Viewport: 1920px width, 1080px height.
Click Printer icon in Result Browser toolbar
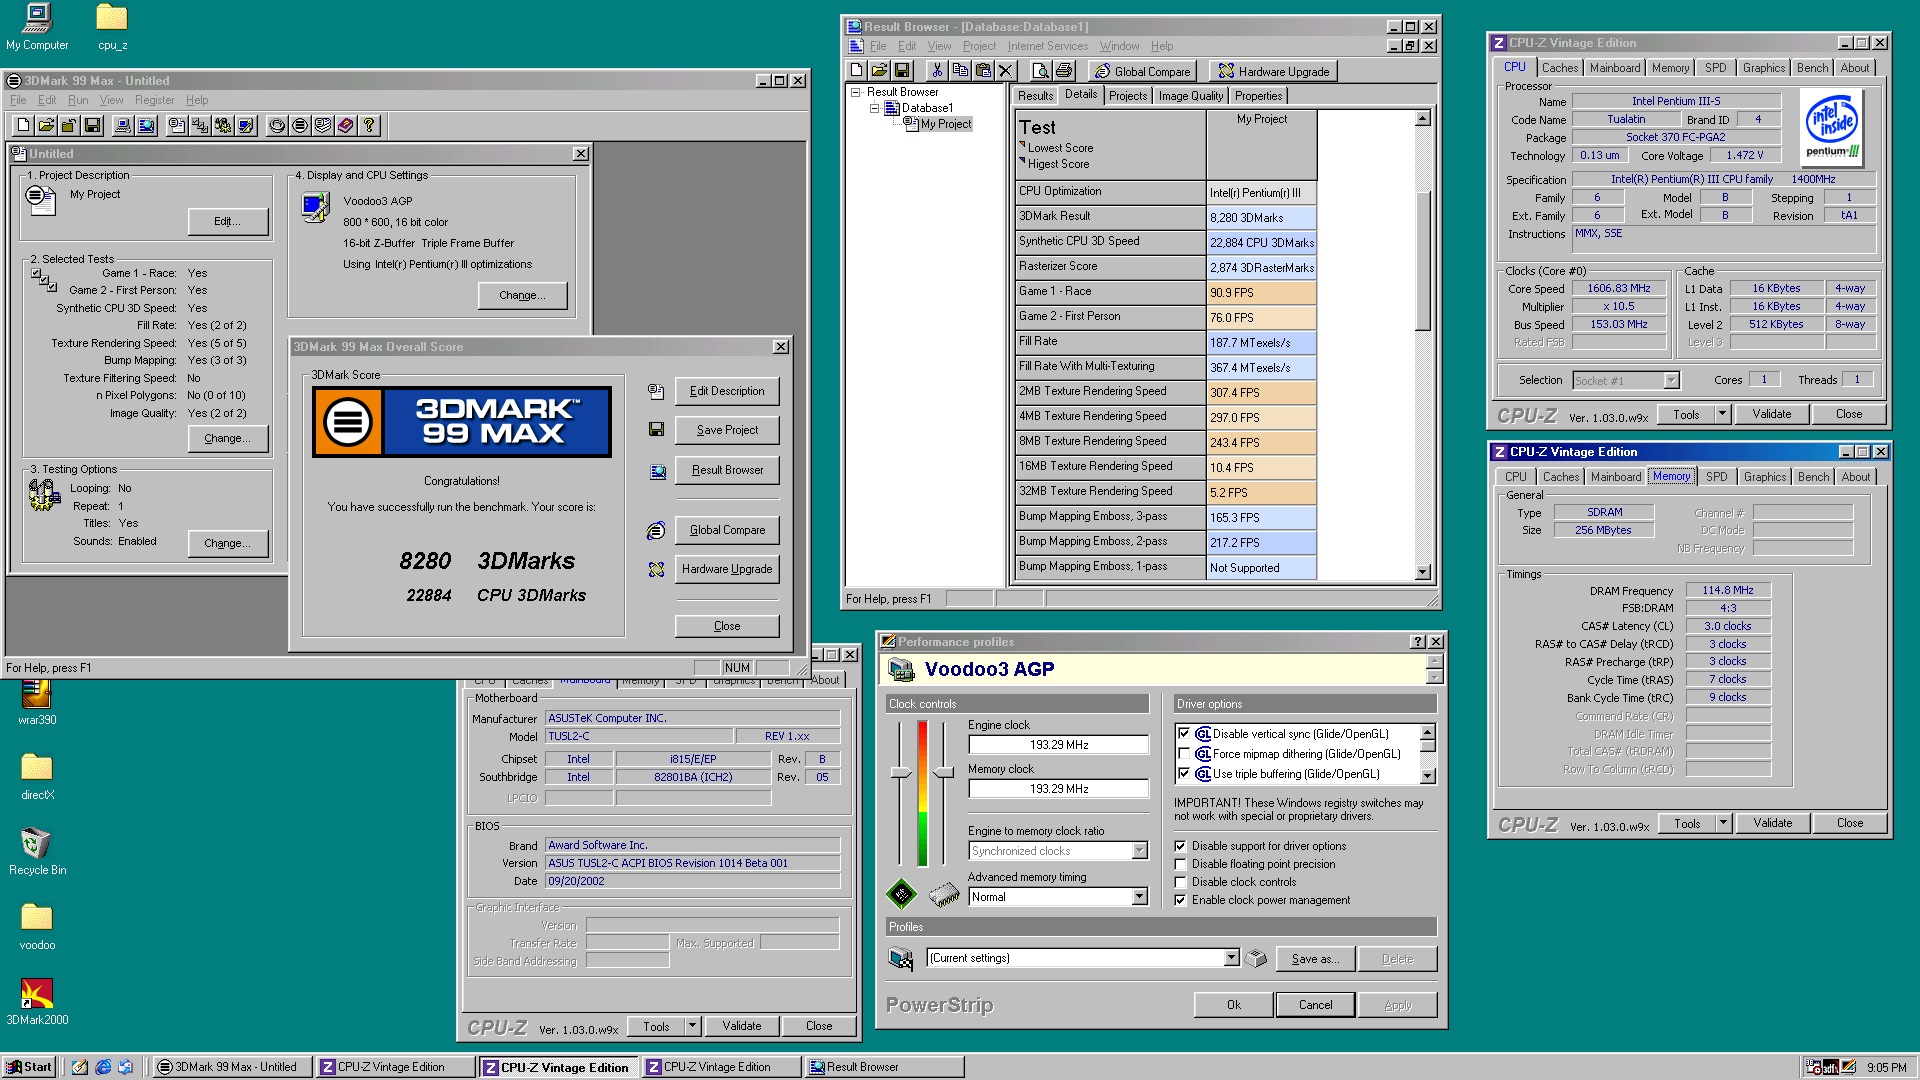[1064, 71]
